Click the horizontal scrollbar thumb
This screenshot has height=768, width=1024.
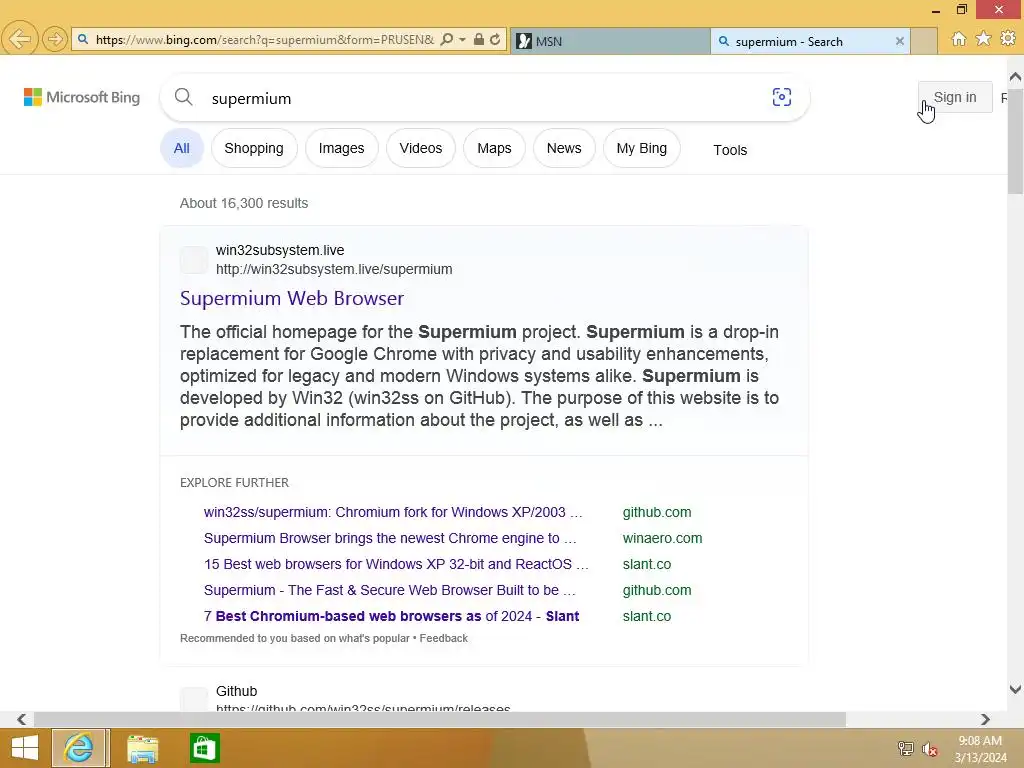click(x=440, y=719)
